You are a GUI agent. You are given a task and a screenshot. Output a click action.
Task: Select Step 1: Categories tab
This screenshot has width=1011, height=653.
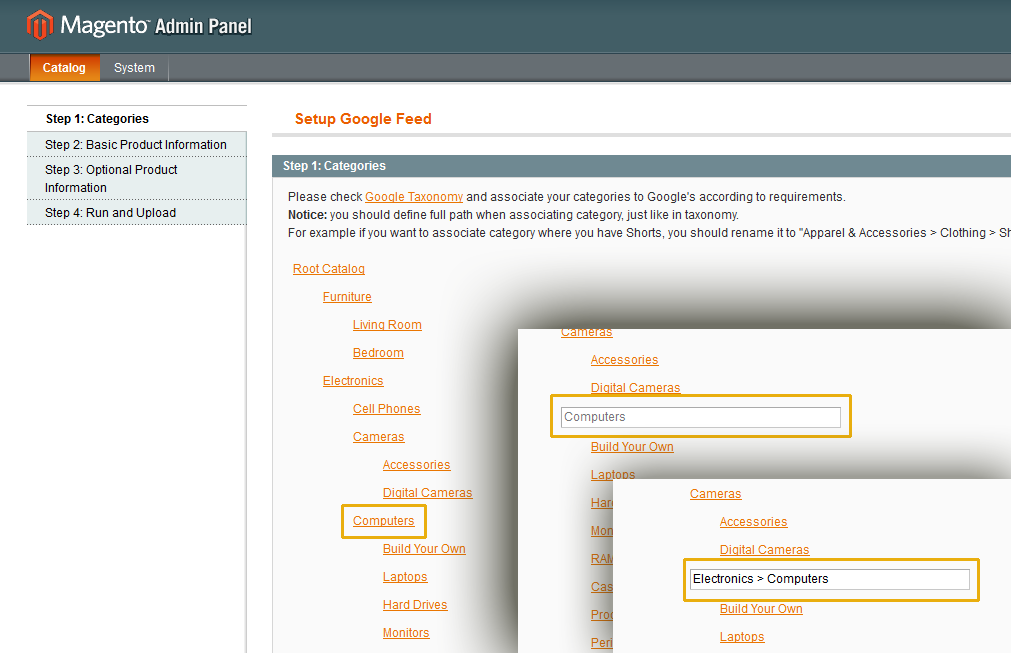pyautogui.click(x=97, y=119)
